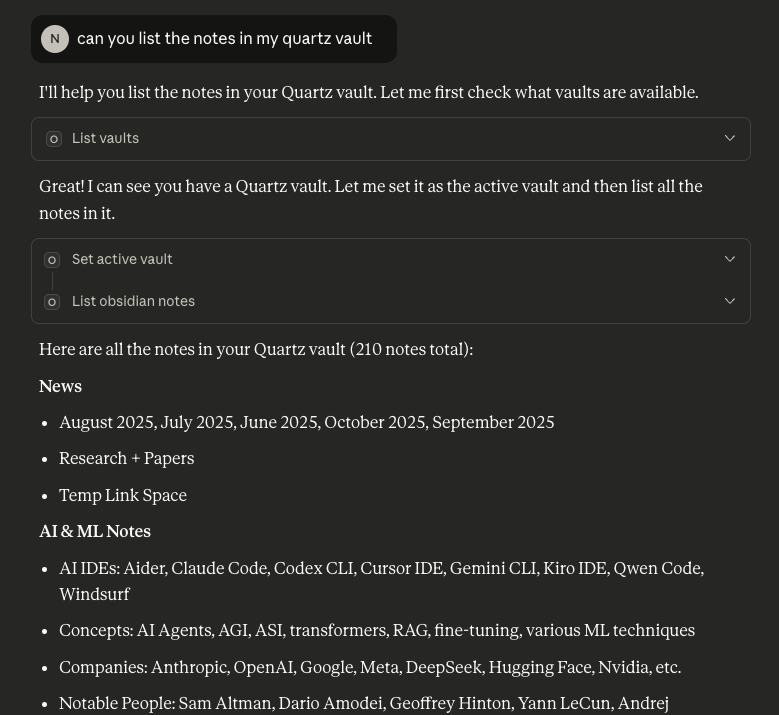Click the News section heading
This screenshot has width=779, height=715.
[x=60, y=386]
